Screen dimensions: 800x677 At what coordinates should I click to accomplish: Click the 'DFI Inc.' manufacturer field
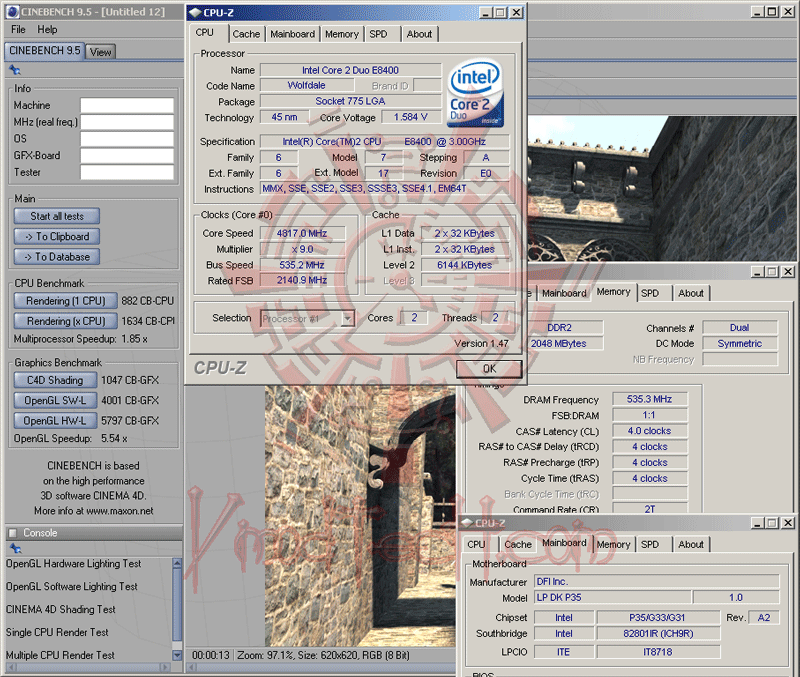[657, 582]
